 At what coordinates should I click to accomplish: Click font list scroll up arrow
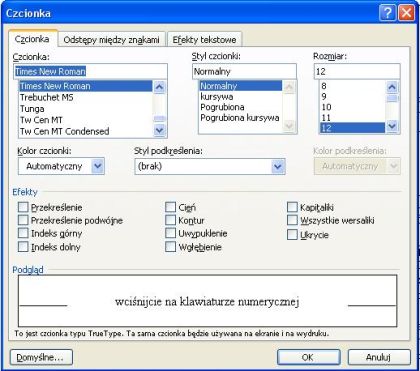click(159, 87)
